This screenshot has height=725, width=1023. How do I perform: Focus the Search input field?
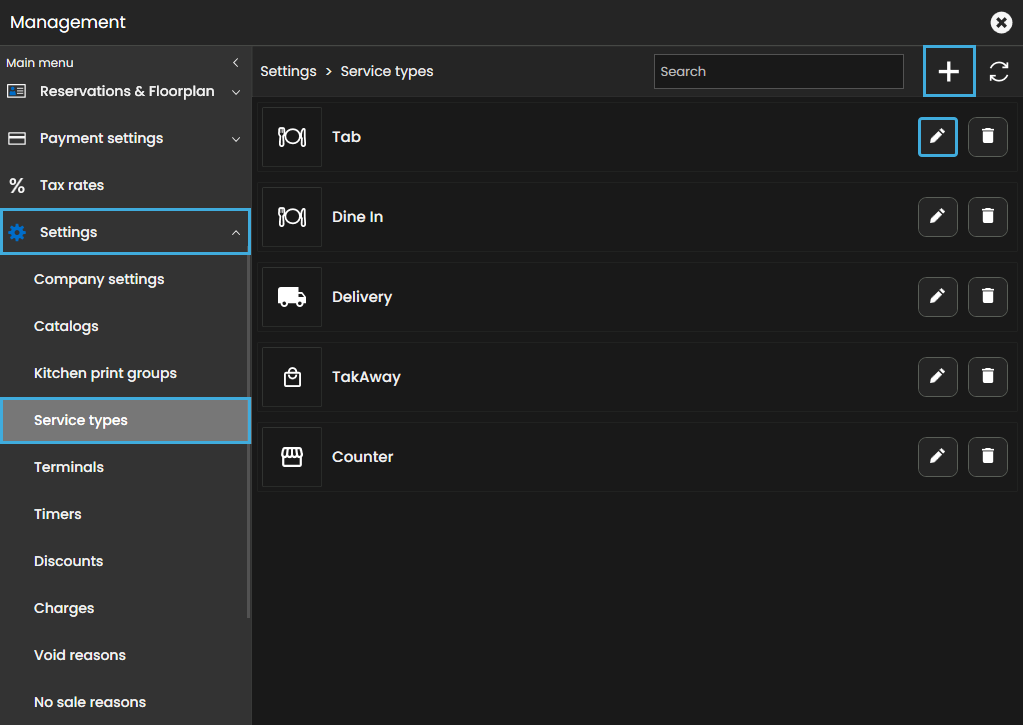778,72
